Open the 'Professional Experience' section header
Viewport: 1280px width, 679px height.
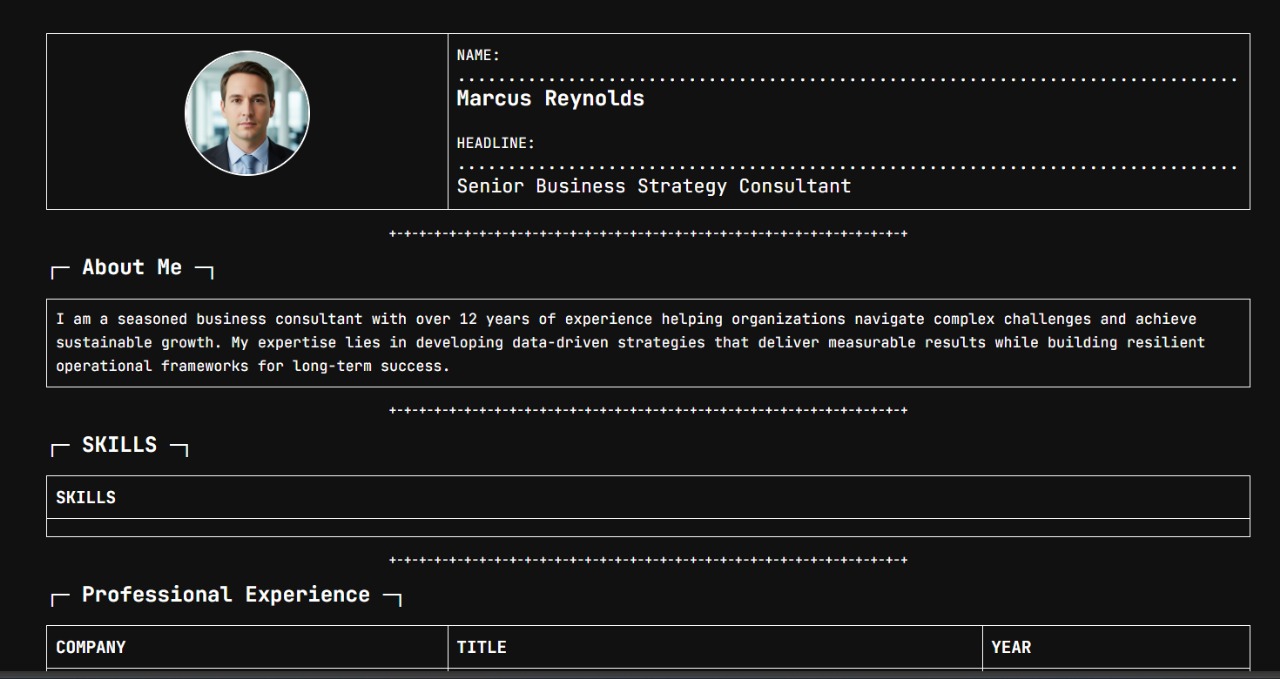pyautogui.click(x=225, y=594)
